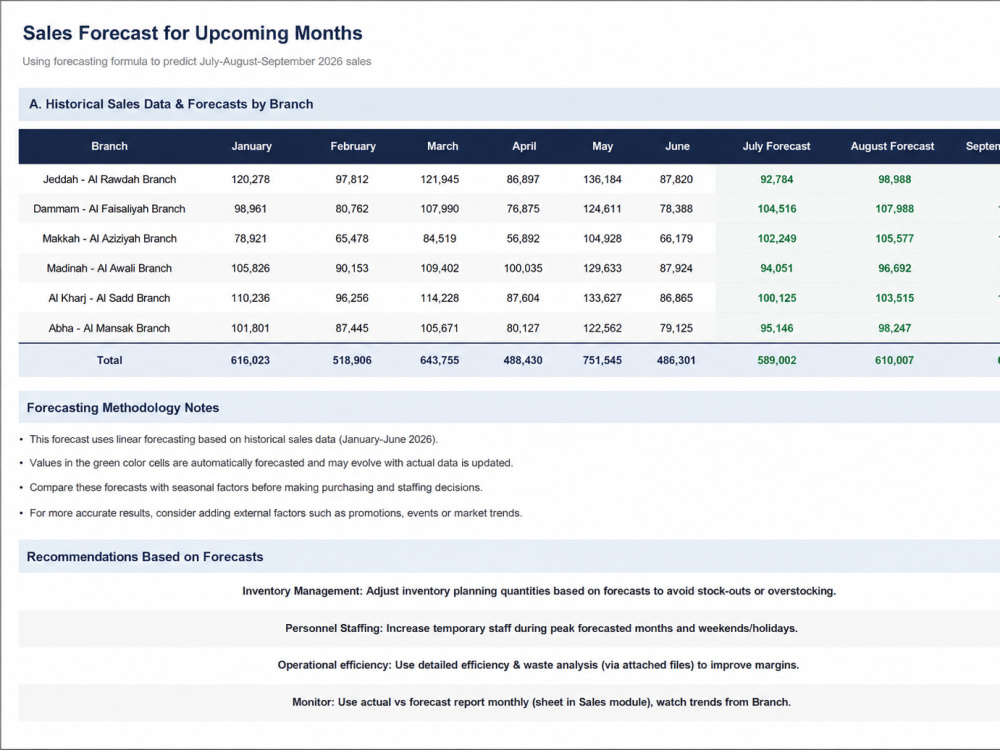Image resolution: width=1000 pixels, height=750 pixels.
Task: Select the Personnel Staffing recommendation line
Action: point(541,628)
